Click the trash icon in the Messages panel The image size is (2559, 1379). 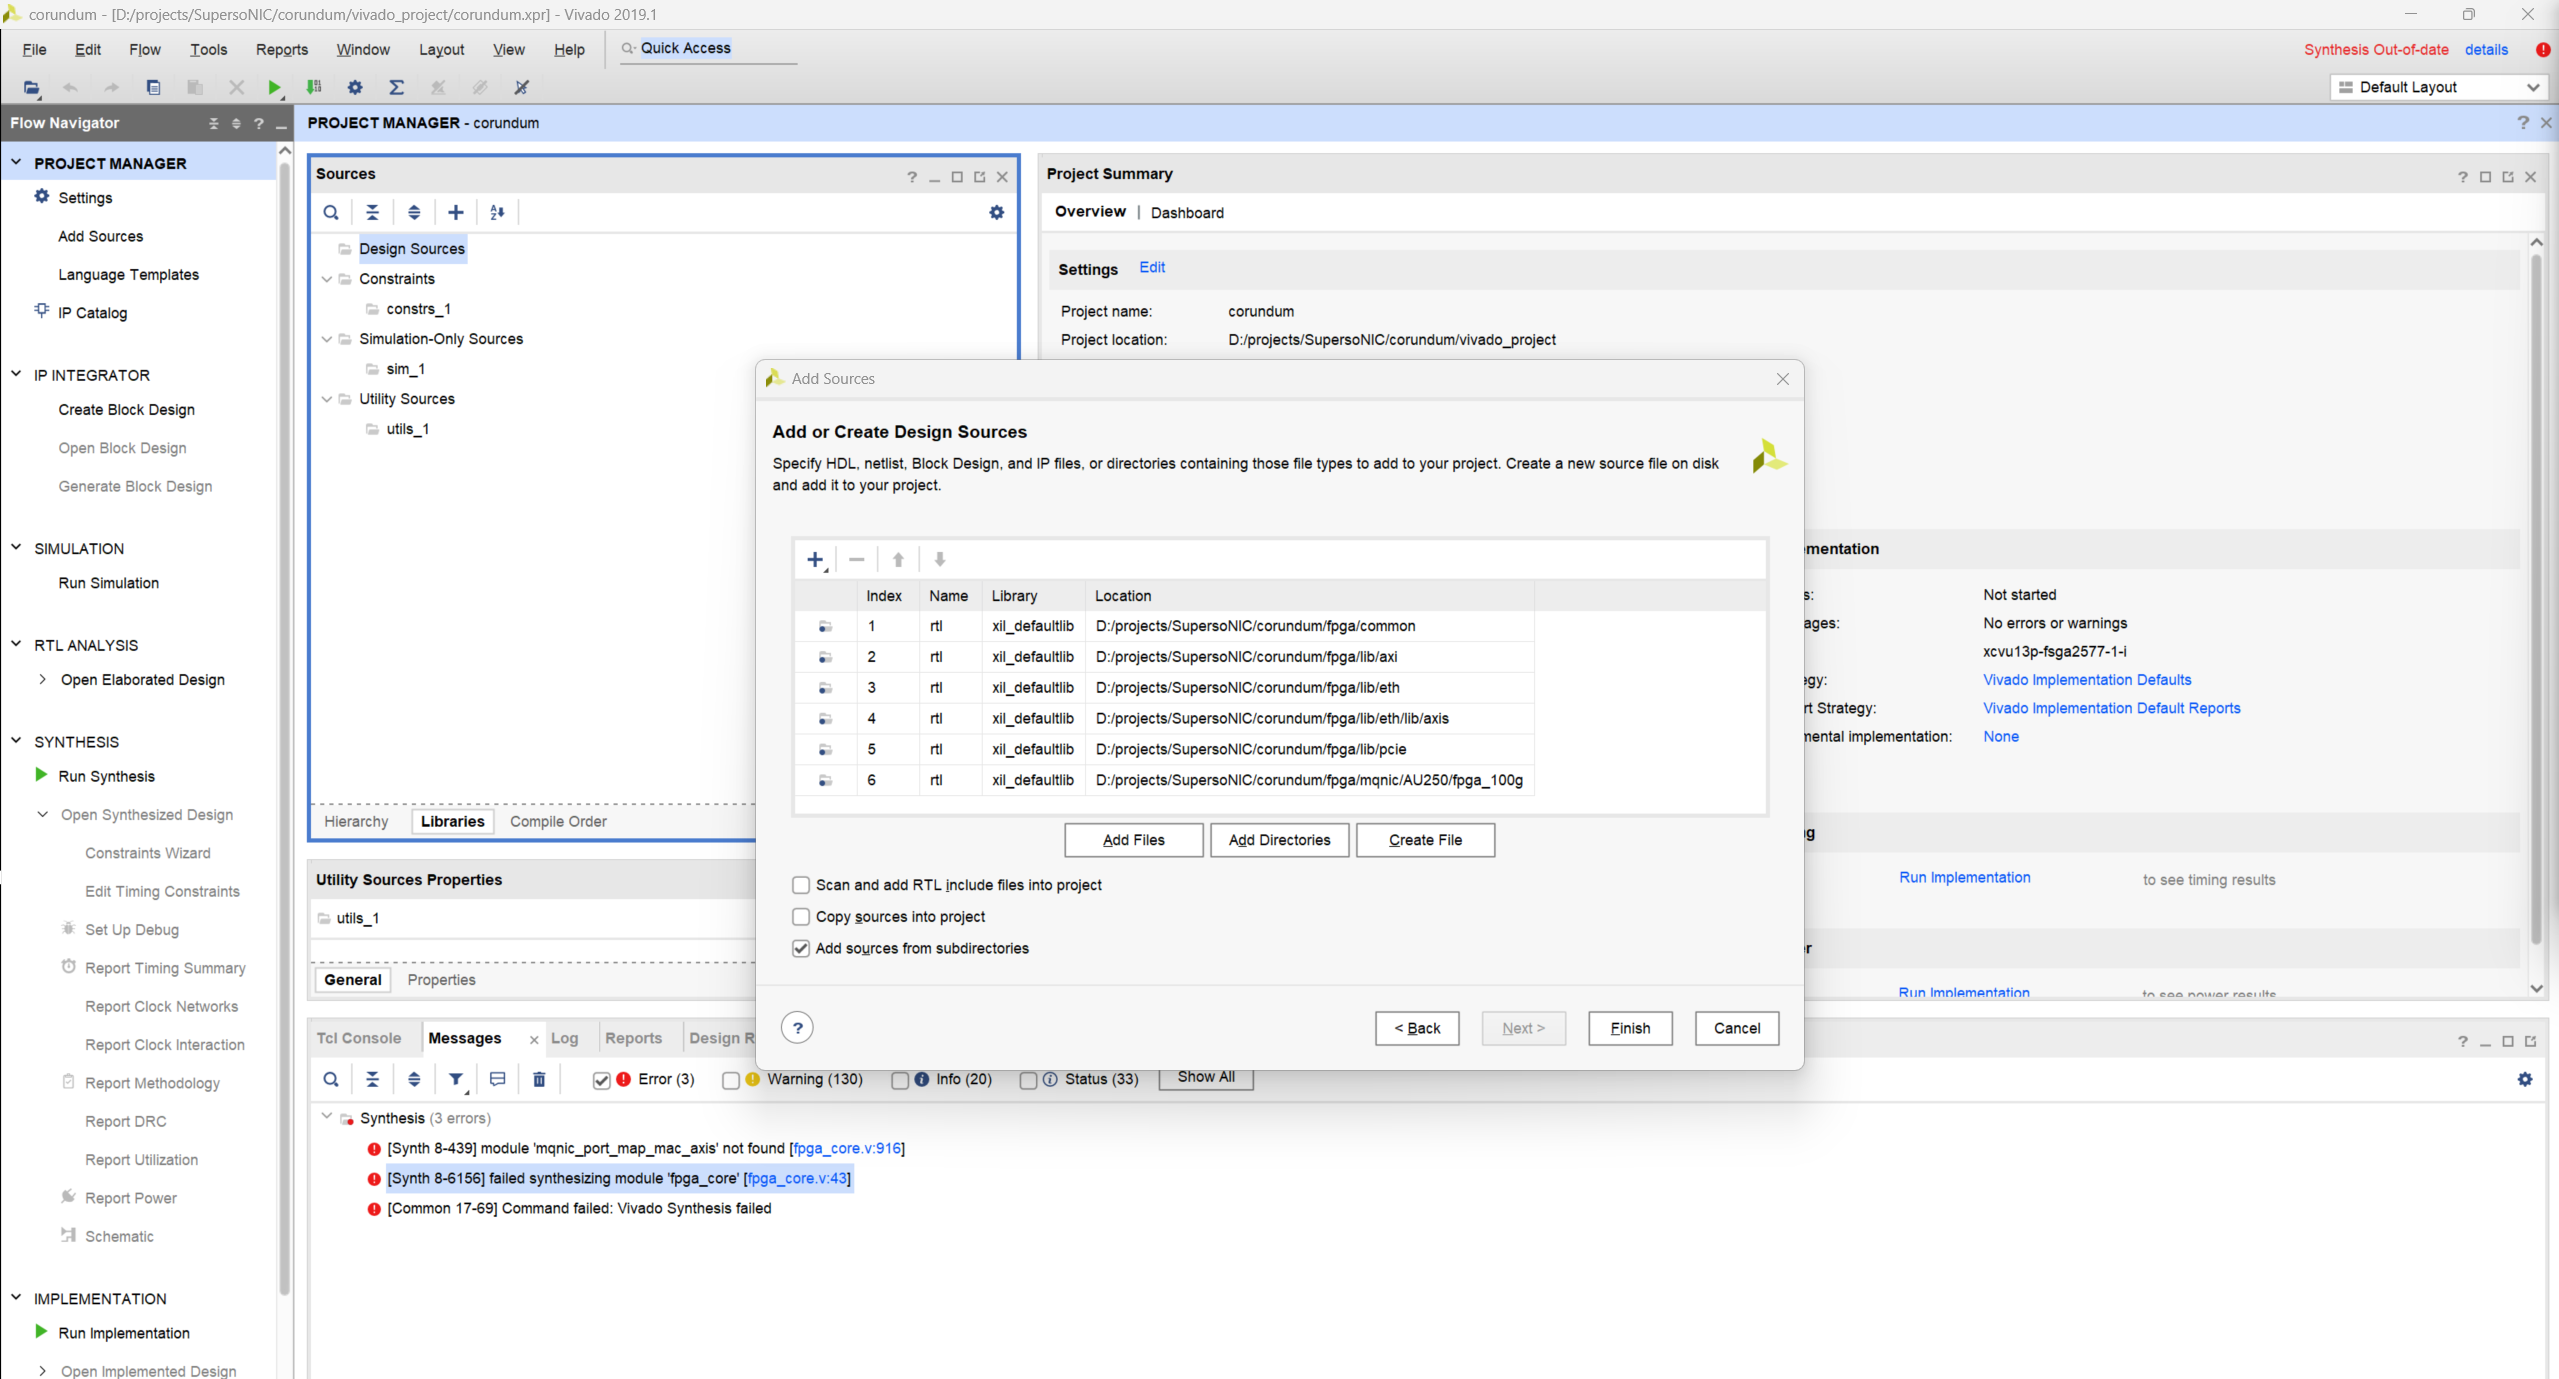pos(539,1079)
